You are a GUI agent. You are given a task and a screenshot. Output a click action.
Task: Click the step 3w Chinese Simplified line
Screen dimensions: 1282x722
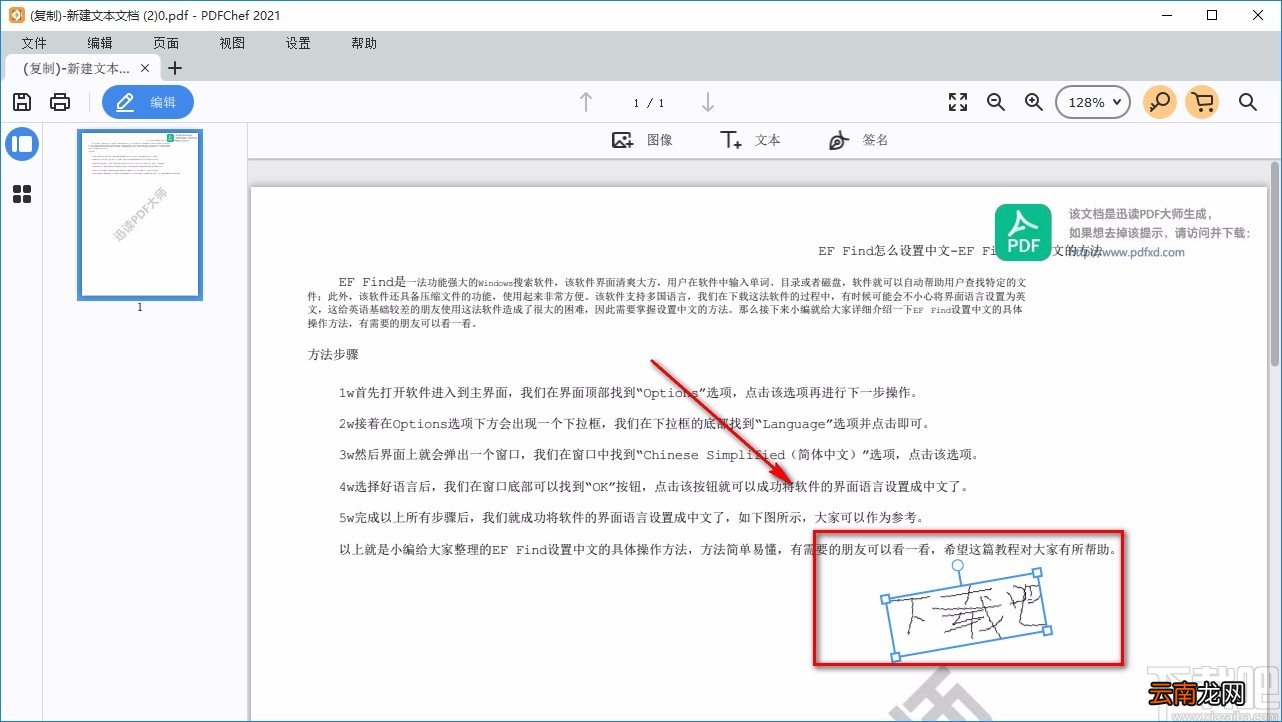[658, 455]
